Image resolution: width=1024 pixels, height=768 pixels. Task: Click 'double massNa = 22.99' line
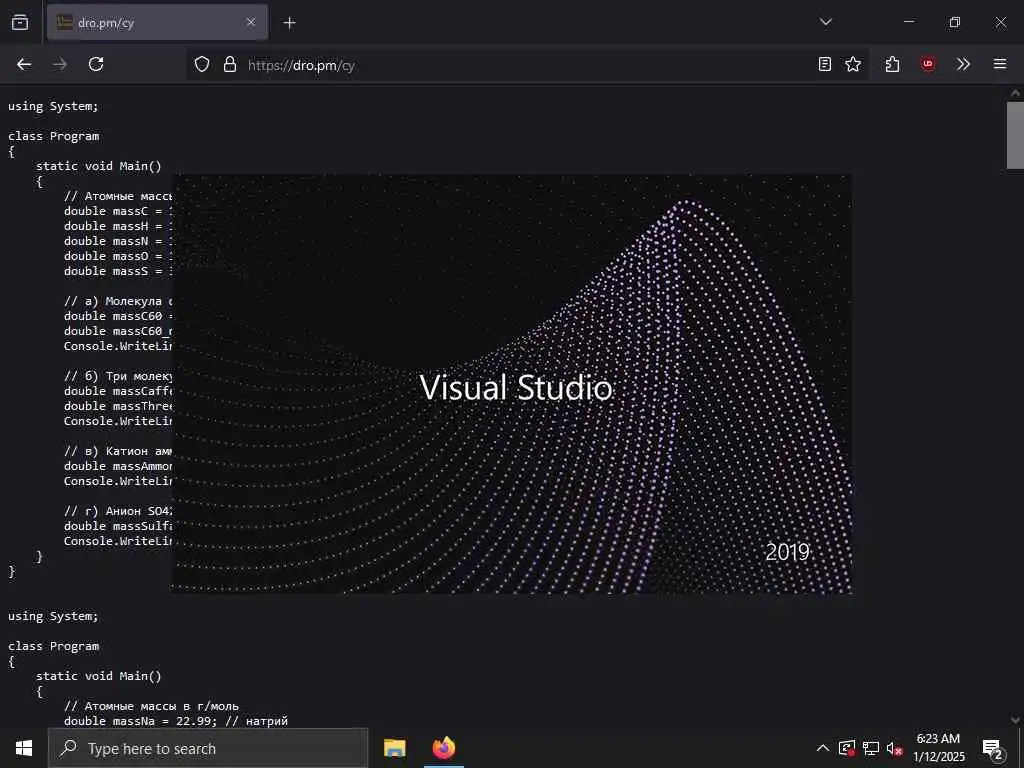tap(176, 721)
